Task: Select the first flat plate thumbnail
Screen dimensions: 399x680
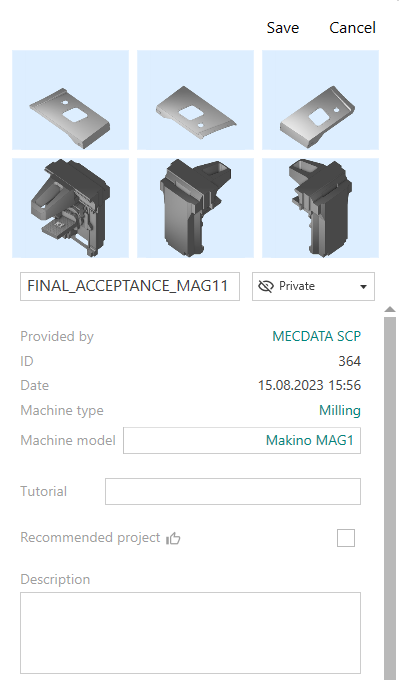Action: pyautogui.click(x=70, y=100)
